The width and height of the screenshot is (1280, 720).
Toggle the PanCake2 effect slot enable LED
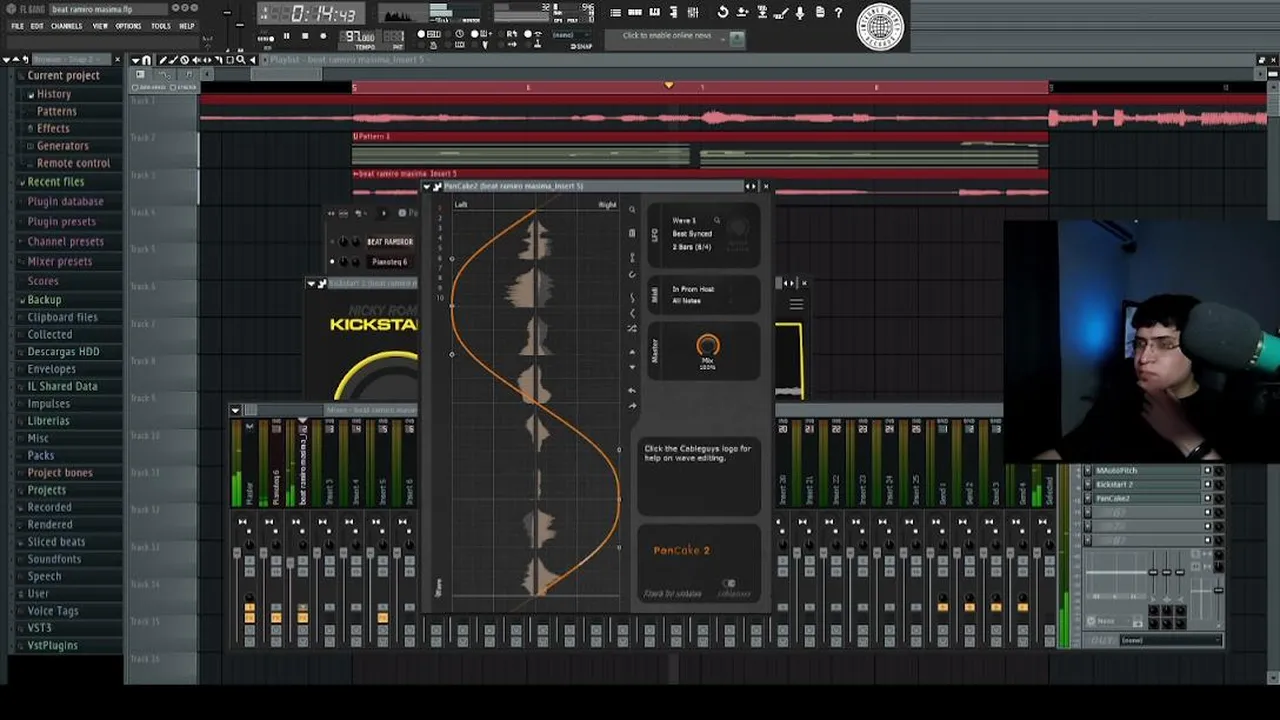[x=1207, y=498]
